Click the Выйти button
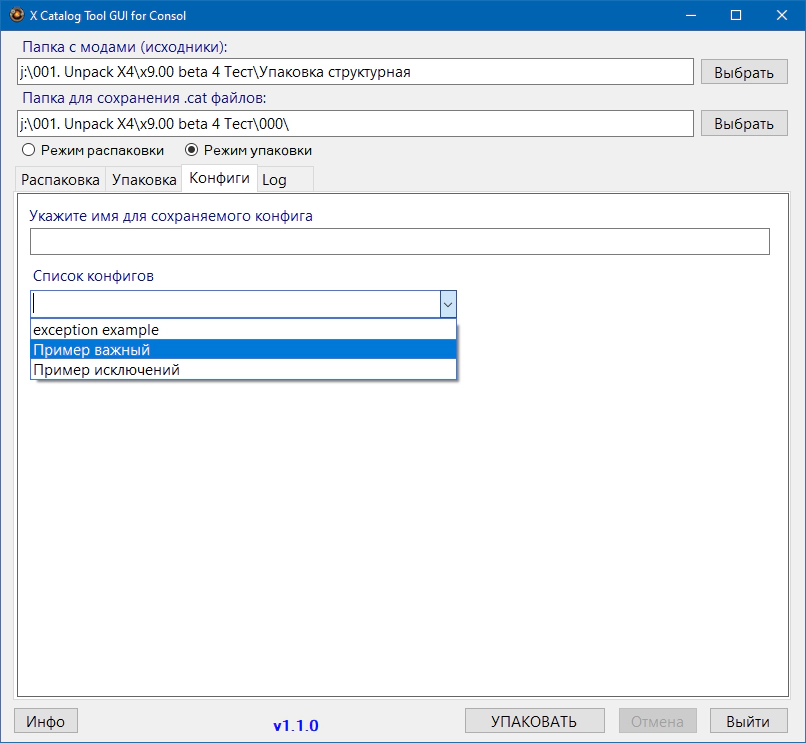The width and height of the screenshot is (806, 743). click(x=748, y=722)
